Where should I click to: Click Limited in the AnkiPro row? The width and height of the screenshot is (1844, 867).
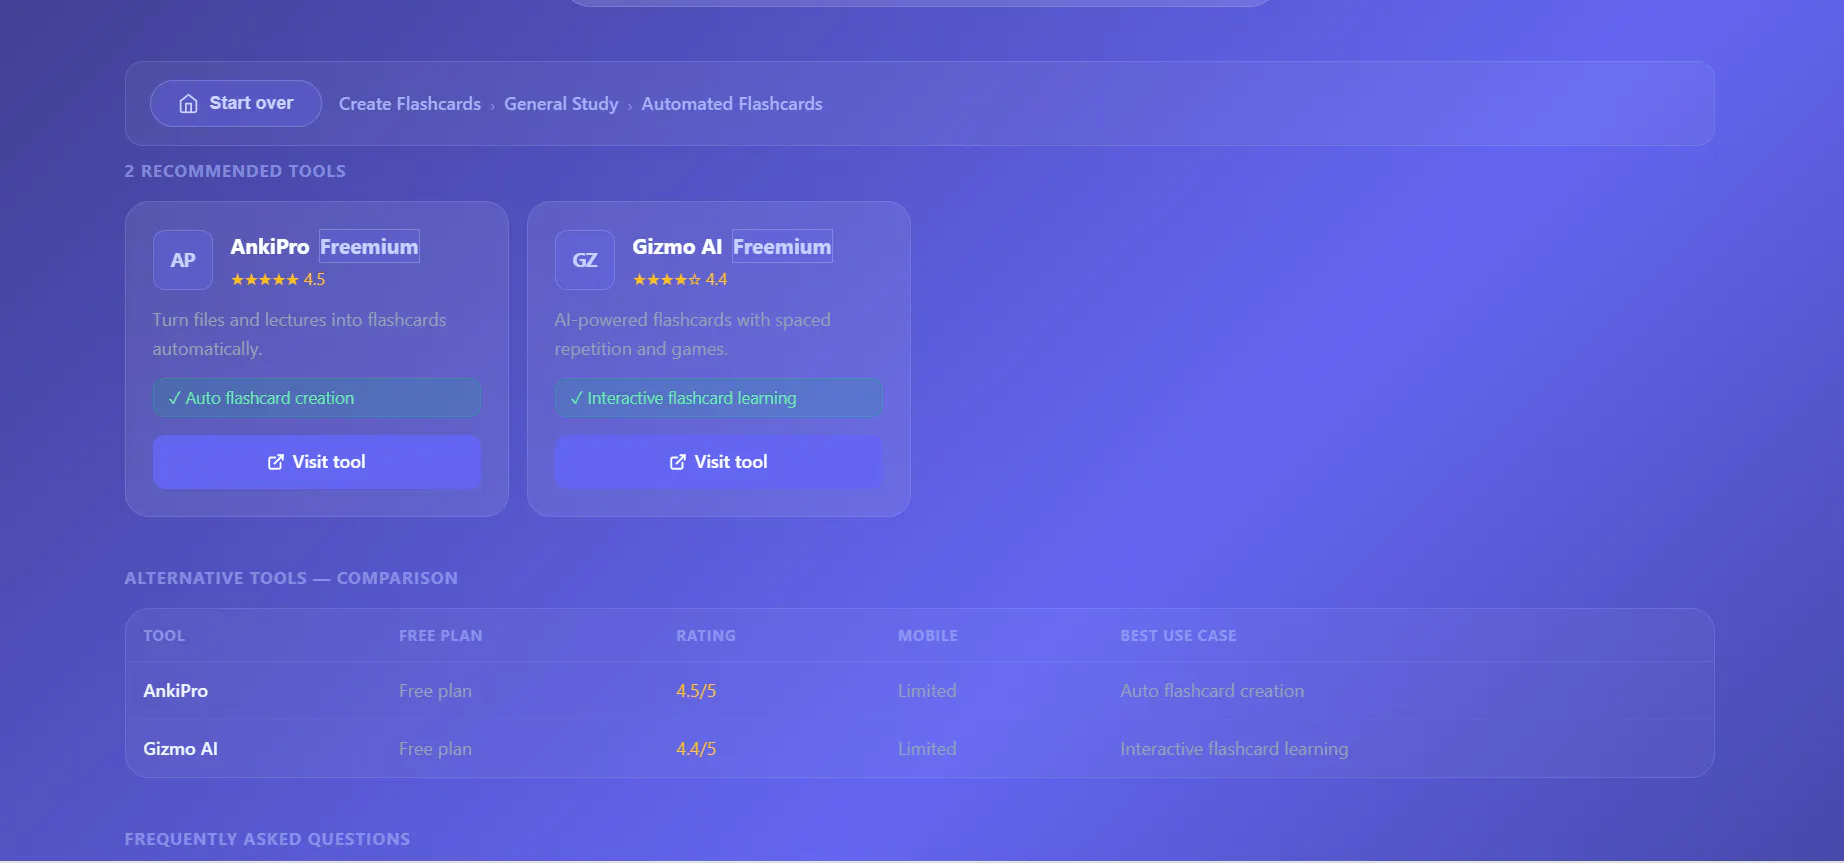[x=927, y=691]
